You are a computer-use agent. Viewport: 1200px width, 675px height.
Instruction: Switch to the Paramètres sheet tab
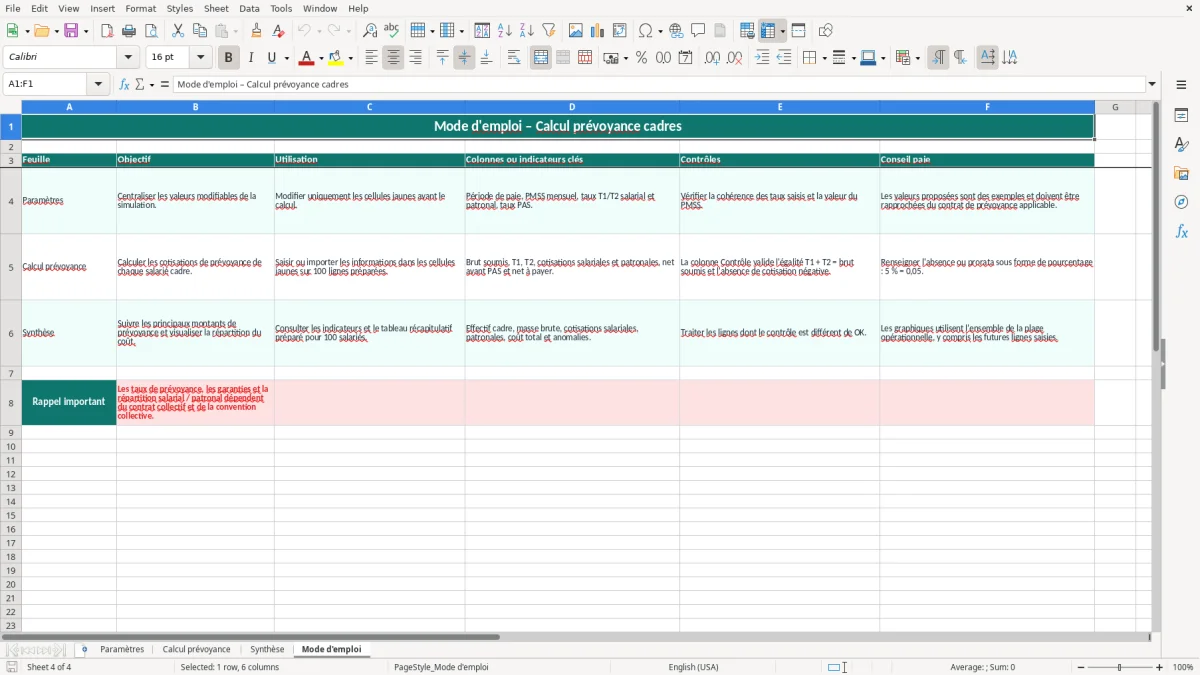[x=122, y=649]
